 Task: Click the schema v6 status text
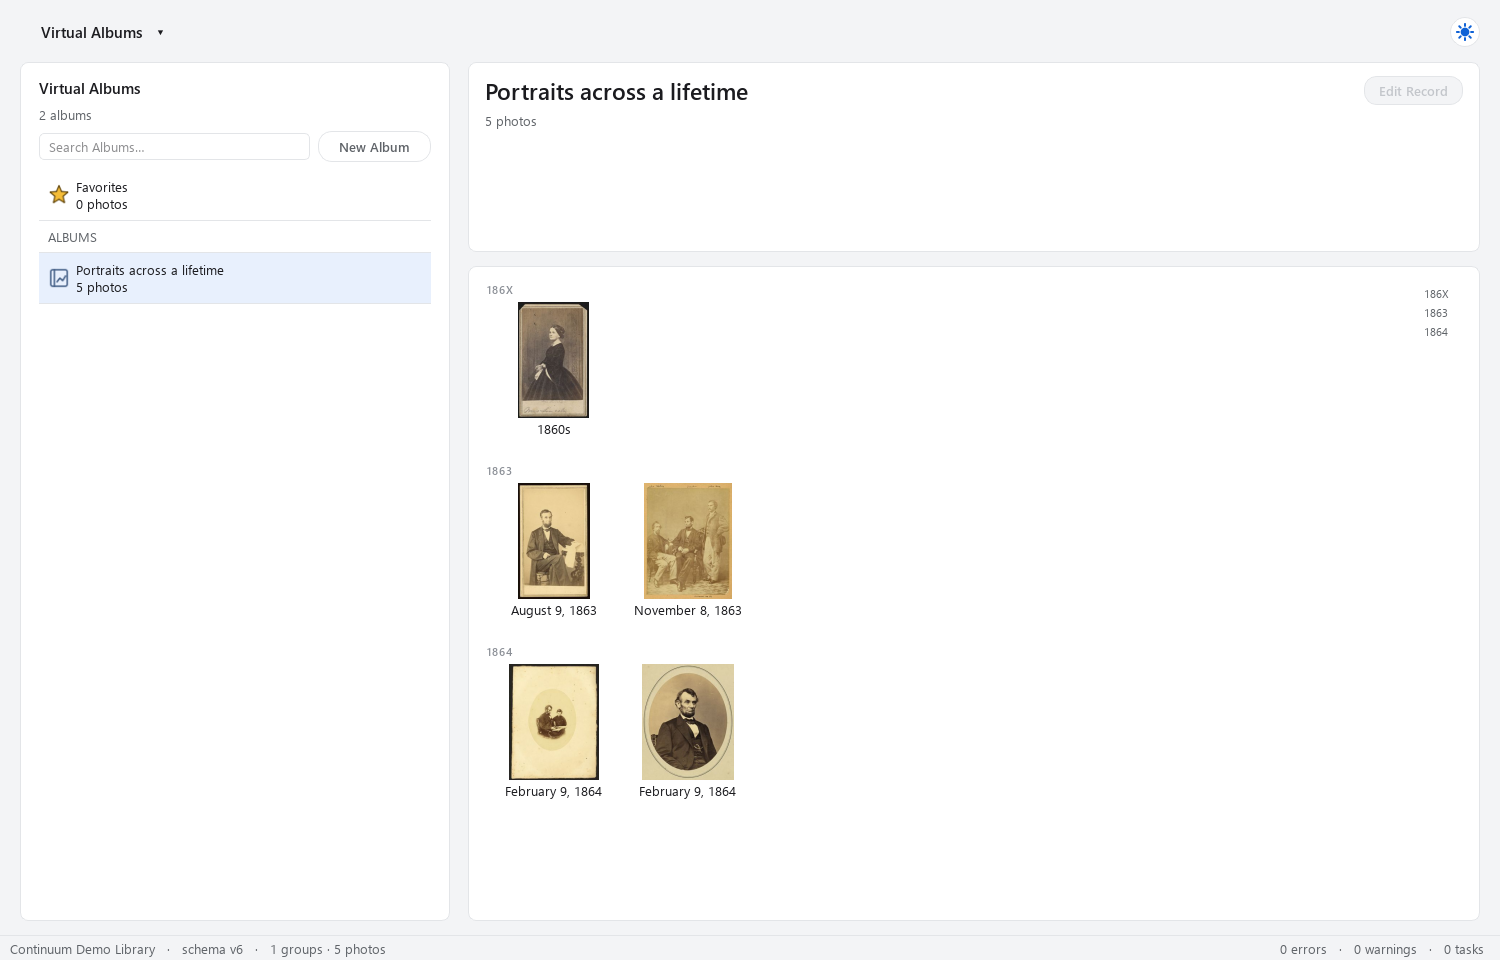212,950
